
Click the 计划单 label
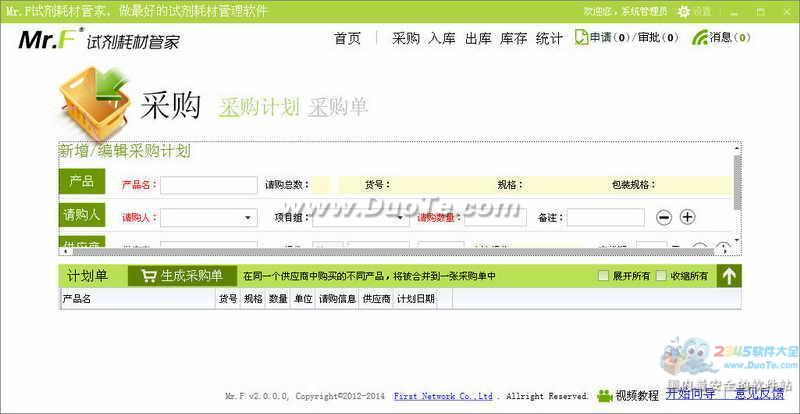(87, 276)
